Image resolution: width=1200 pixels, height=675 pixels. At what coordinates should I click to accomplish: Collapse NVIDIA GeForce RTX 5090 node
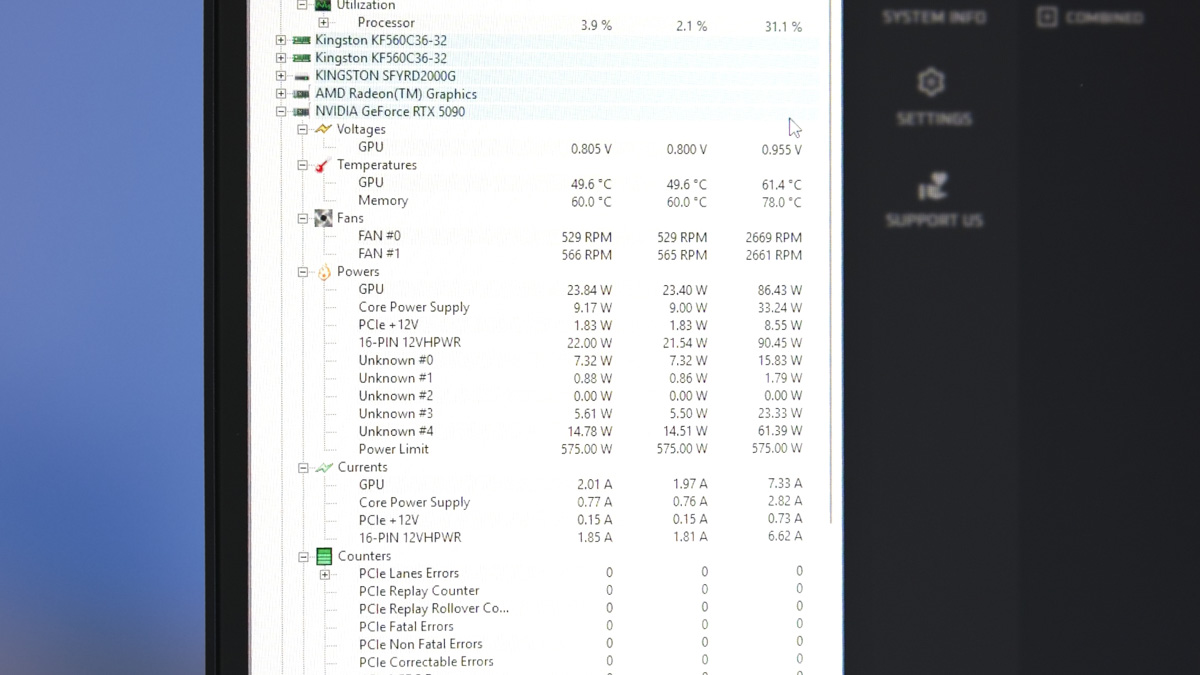coord(281,112)
